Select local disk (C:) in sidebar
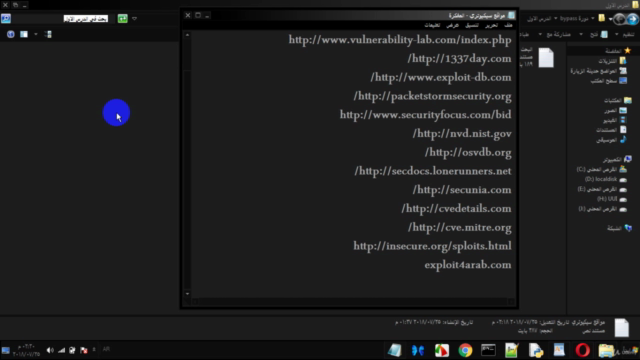The width and height of the screenshot is (640, 360). click(x=602, y=169)
